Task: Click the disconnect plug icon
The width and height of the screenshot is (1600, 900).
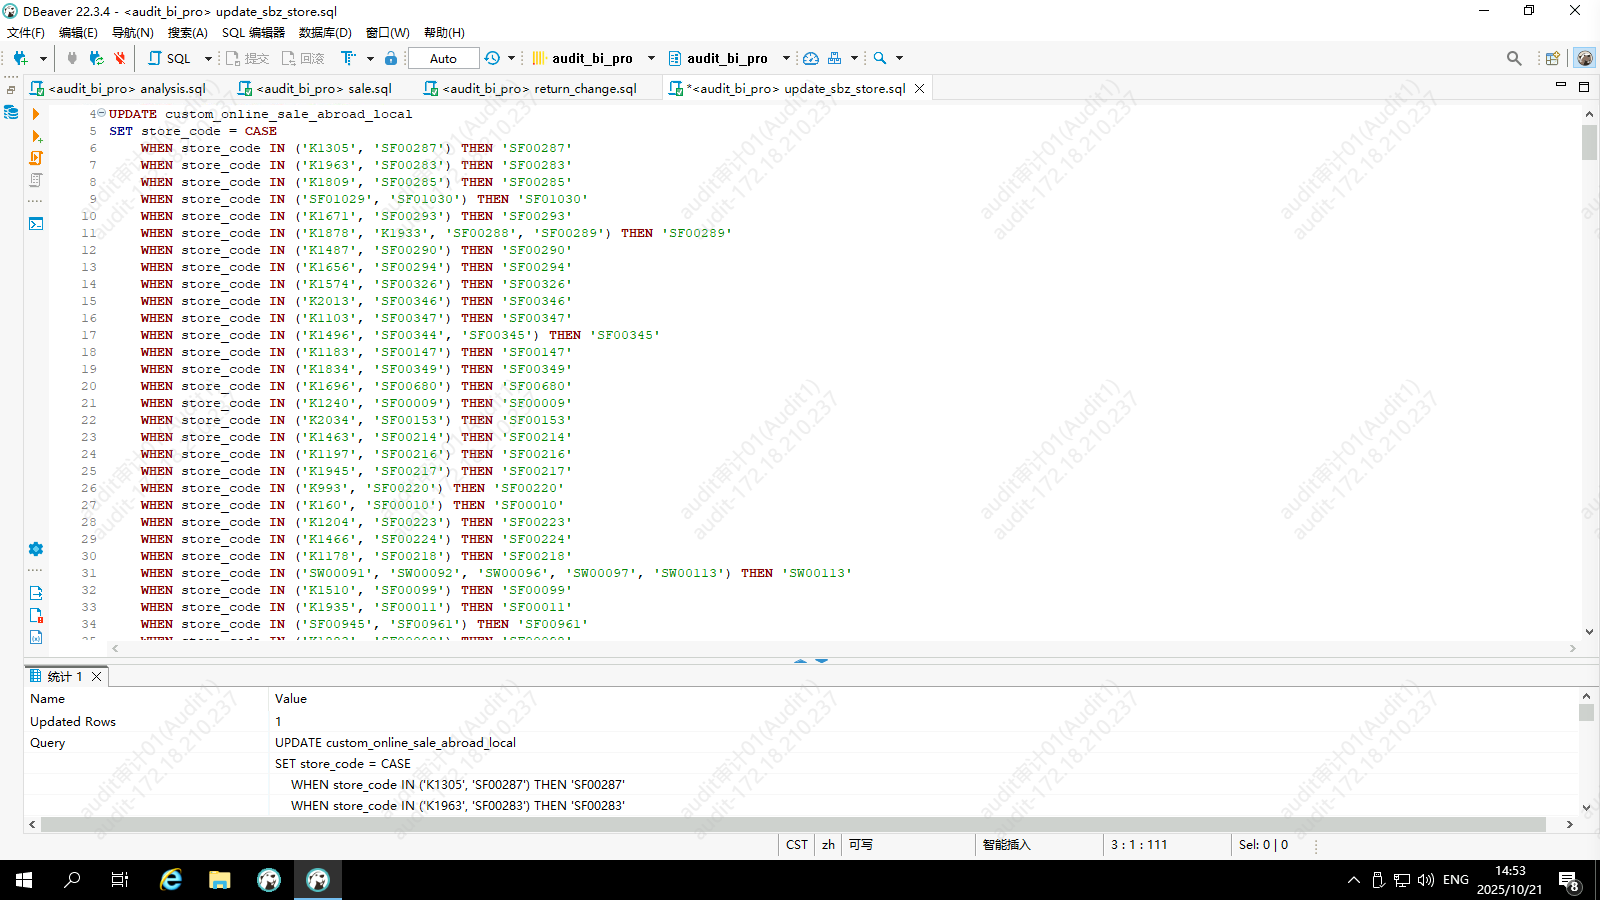Action: 120,59
